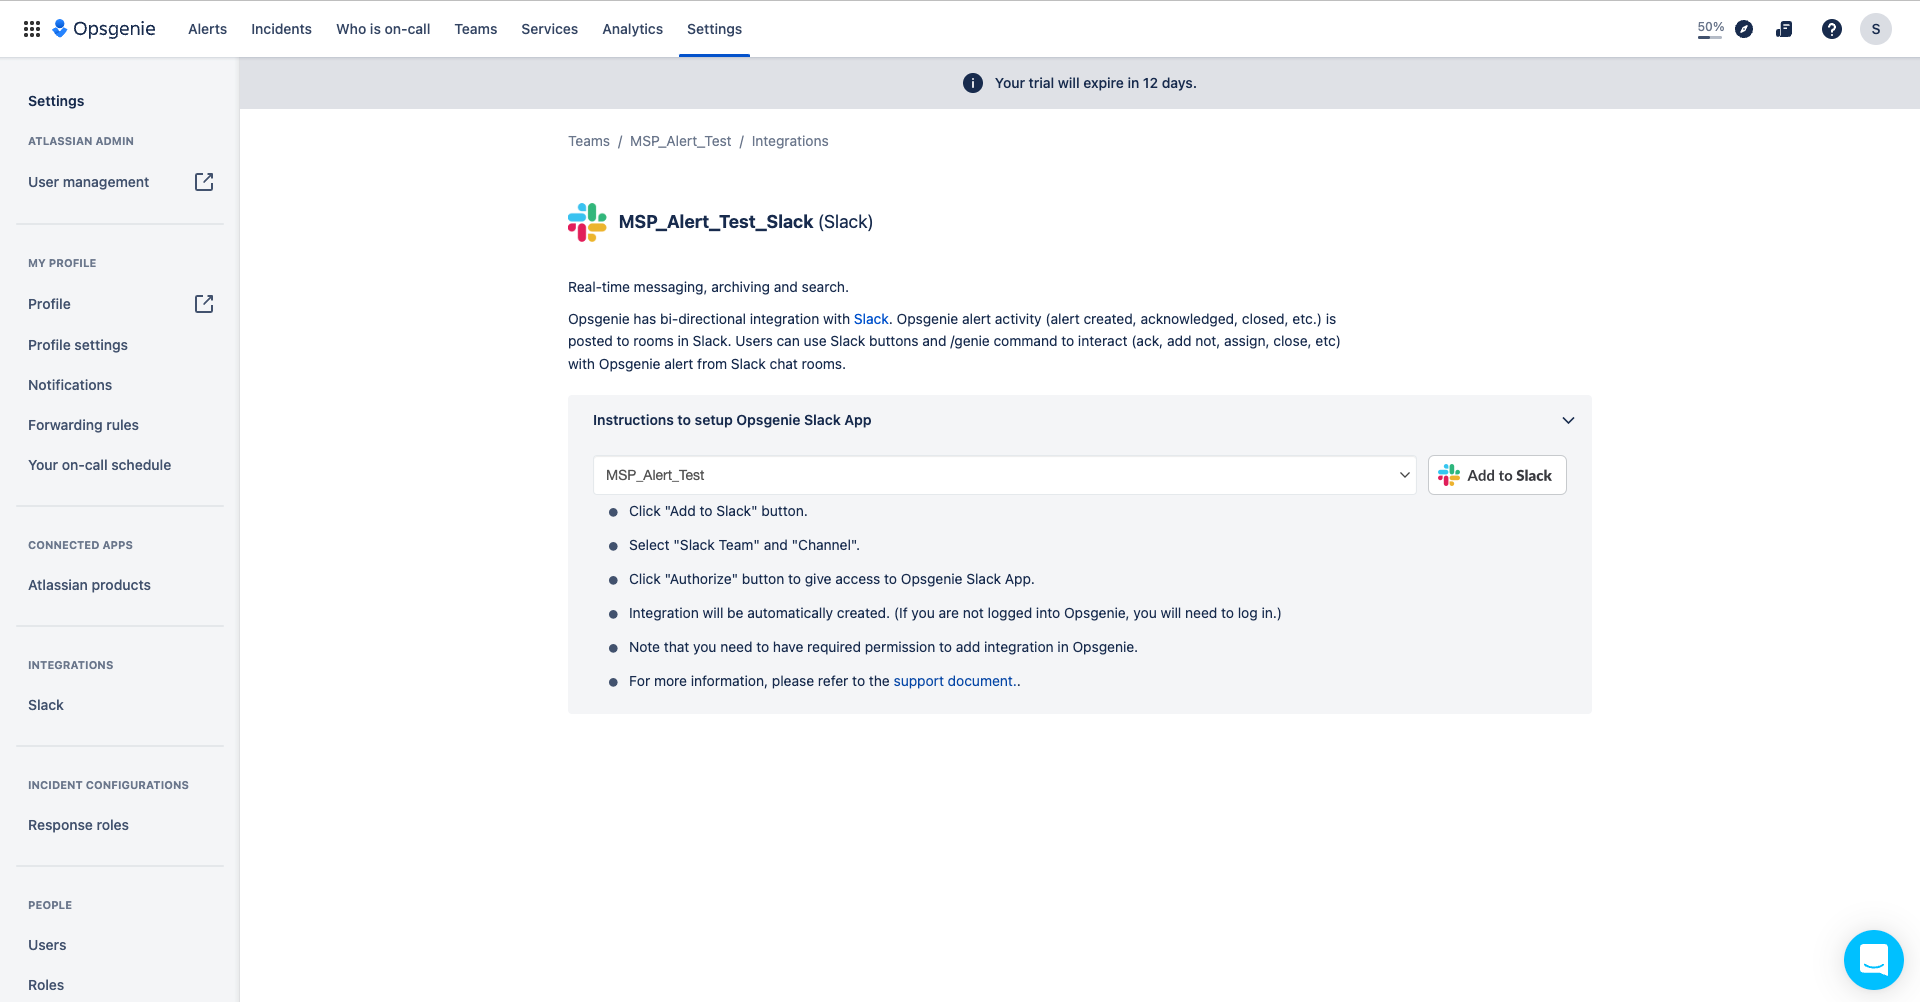
Task: Go to the Alerts tab
Action: pyautogui.click(x=207, y=29)
